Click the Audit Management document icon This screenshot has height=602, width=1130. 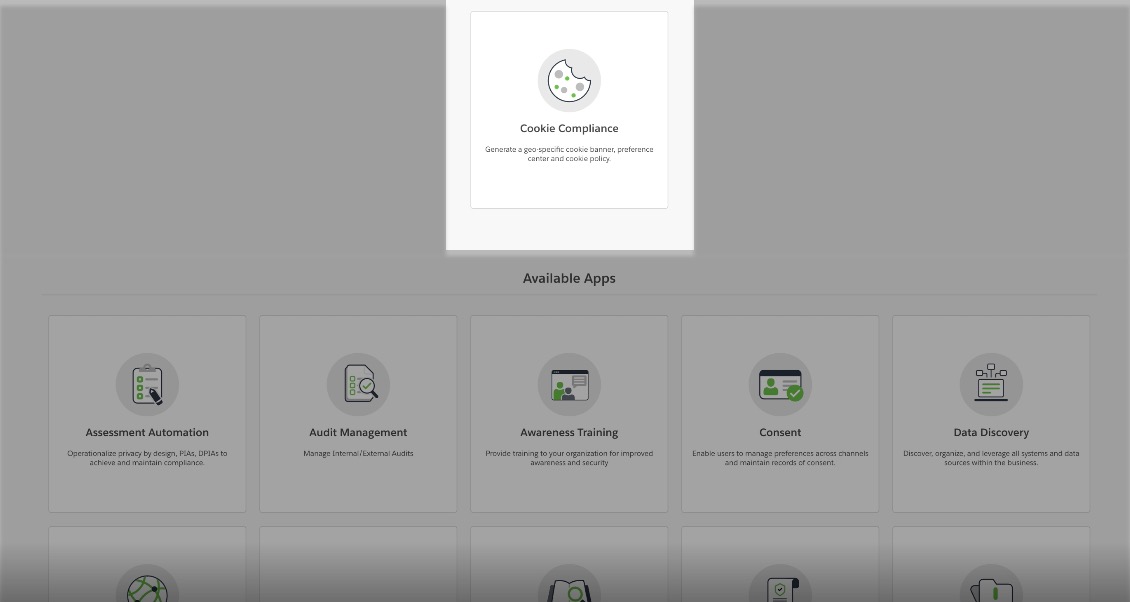tap(358, 384)
